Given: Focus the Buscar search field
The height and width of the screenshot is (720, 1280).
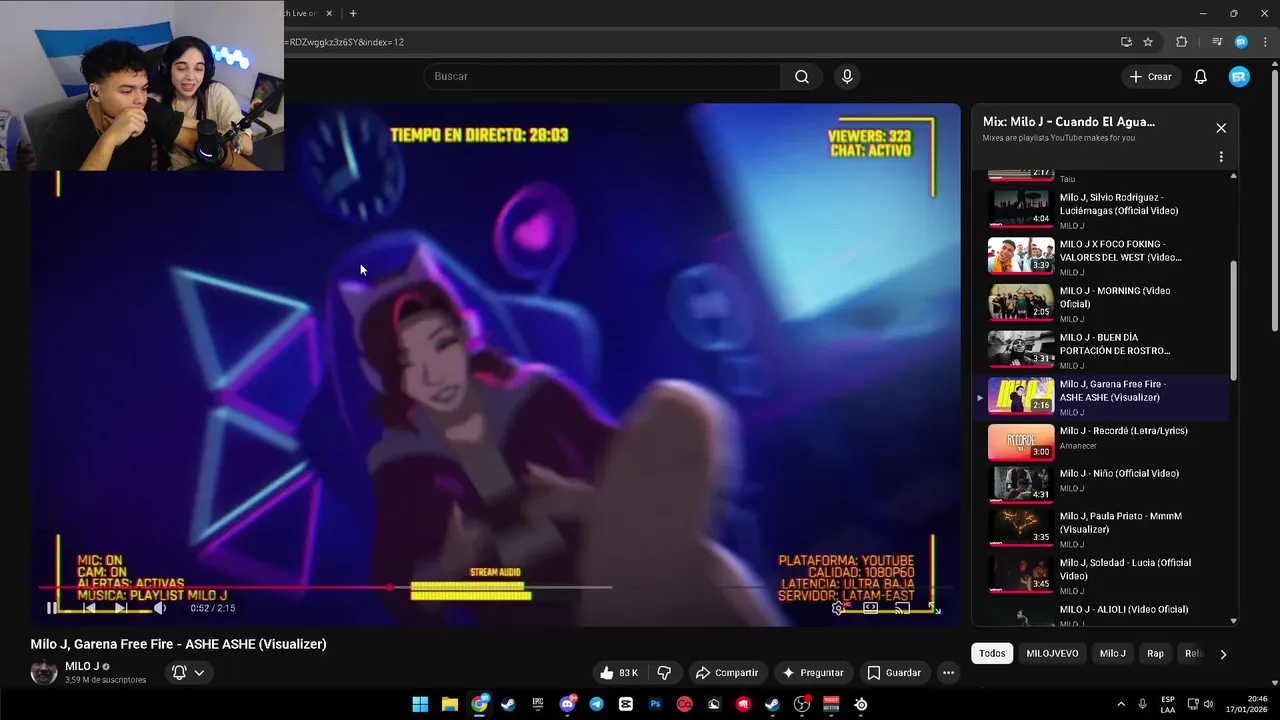Looking at the screenshot, I should pos(603,77).
